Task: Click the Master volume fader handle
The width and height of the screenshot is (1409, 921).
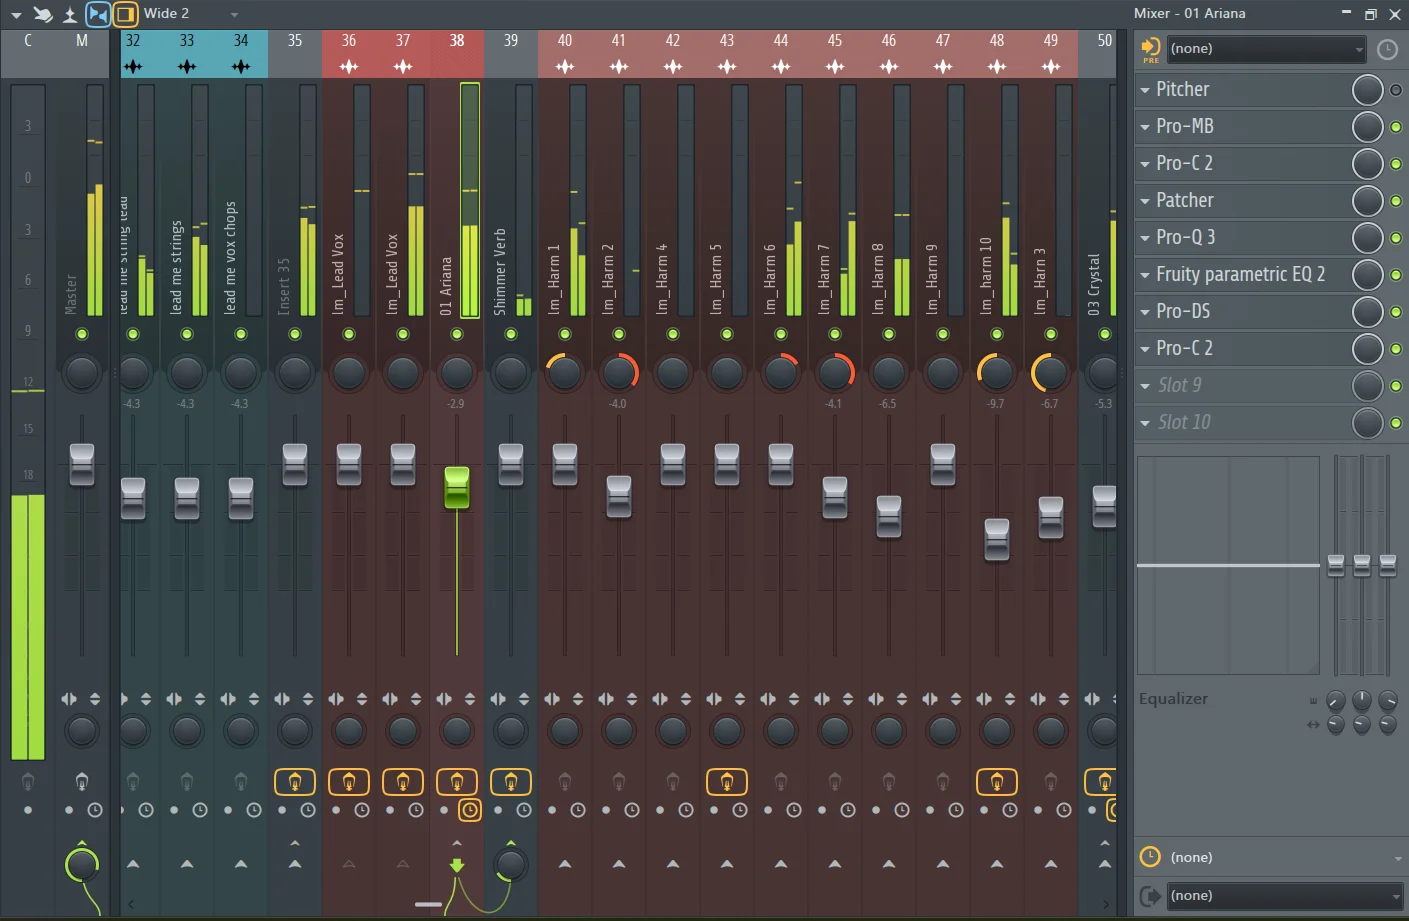Action: click(x=82, y=465)
